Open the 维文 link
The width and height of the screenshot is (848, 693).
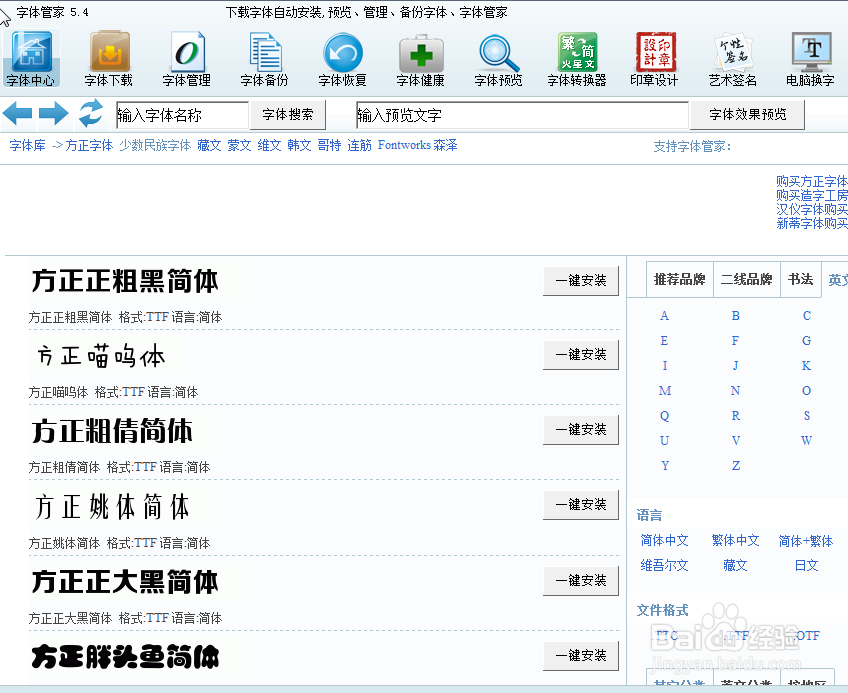(x=269, y=146)
